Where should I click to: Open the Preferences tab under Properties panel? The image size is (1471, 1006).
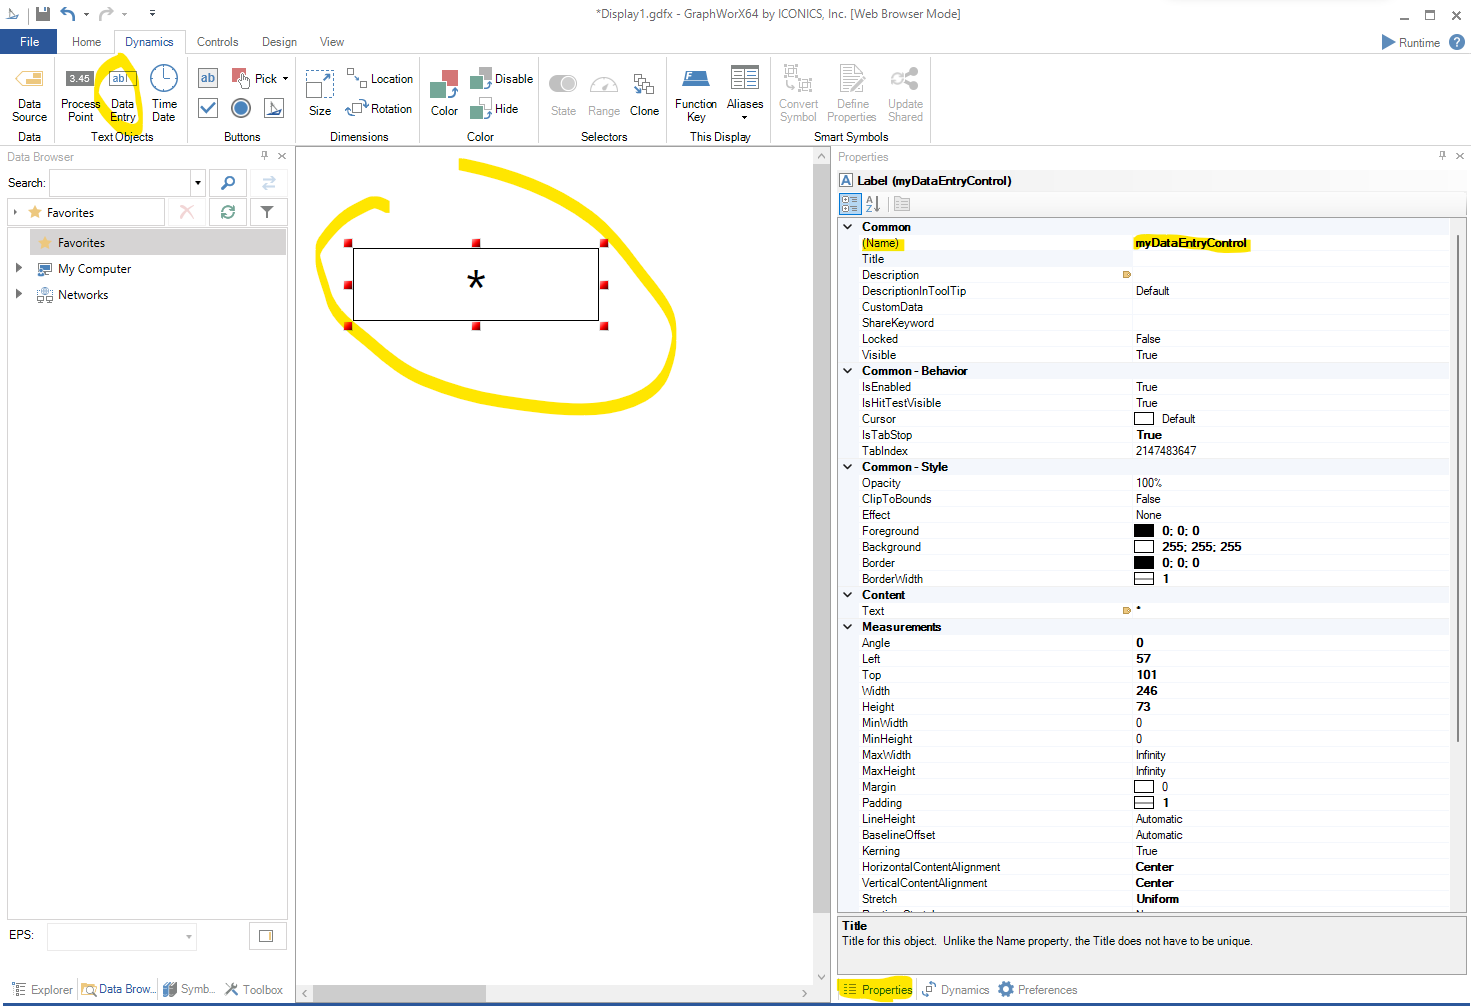point(1038,989)
